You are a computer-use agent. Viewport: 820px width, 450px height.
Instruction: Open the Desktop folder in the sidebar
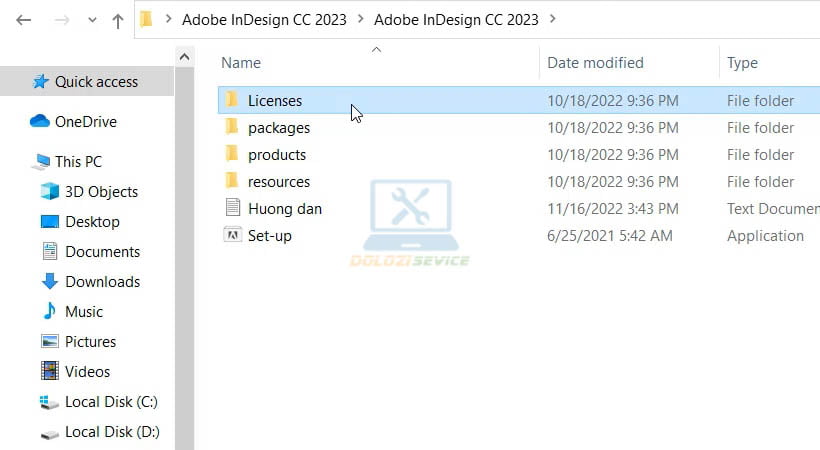[92, 222]
